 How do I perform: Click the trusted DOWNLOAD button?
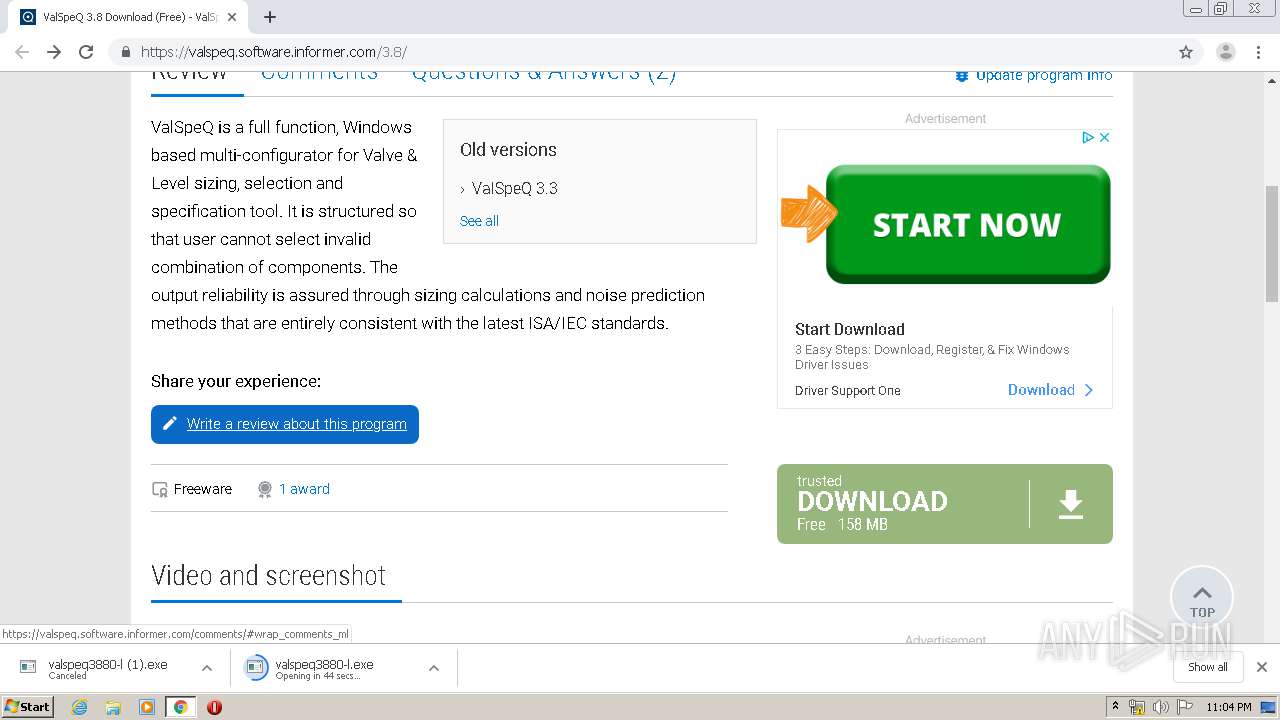944,504
